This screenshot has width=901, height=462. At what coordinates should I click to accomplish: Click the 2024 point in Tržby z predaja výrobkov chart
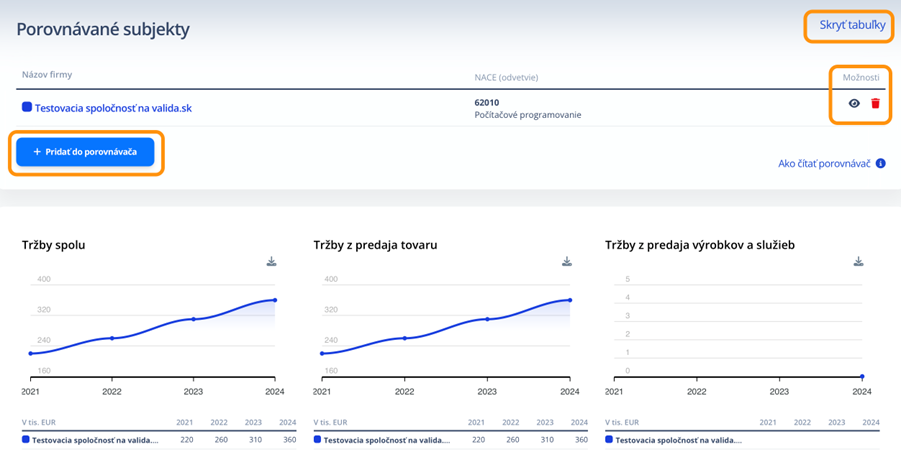click(862, 377)
